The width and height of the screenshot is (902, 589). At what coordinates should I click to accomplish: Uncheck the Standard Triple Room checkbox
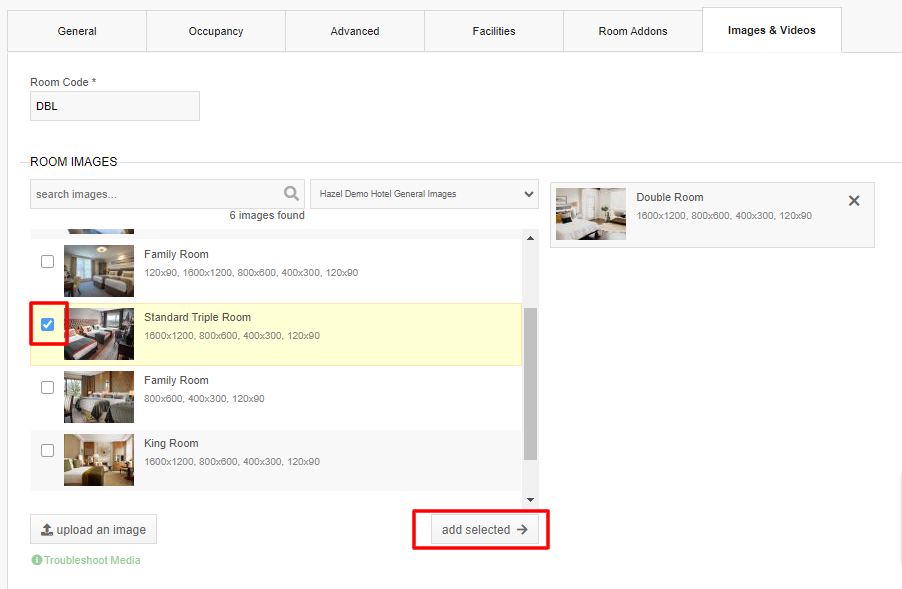(x=48, y=324)
